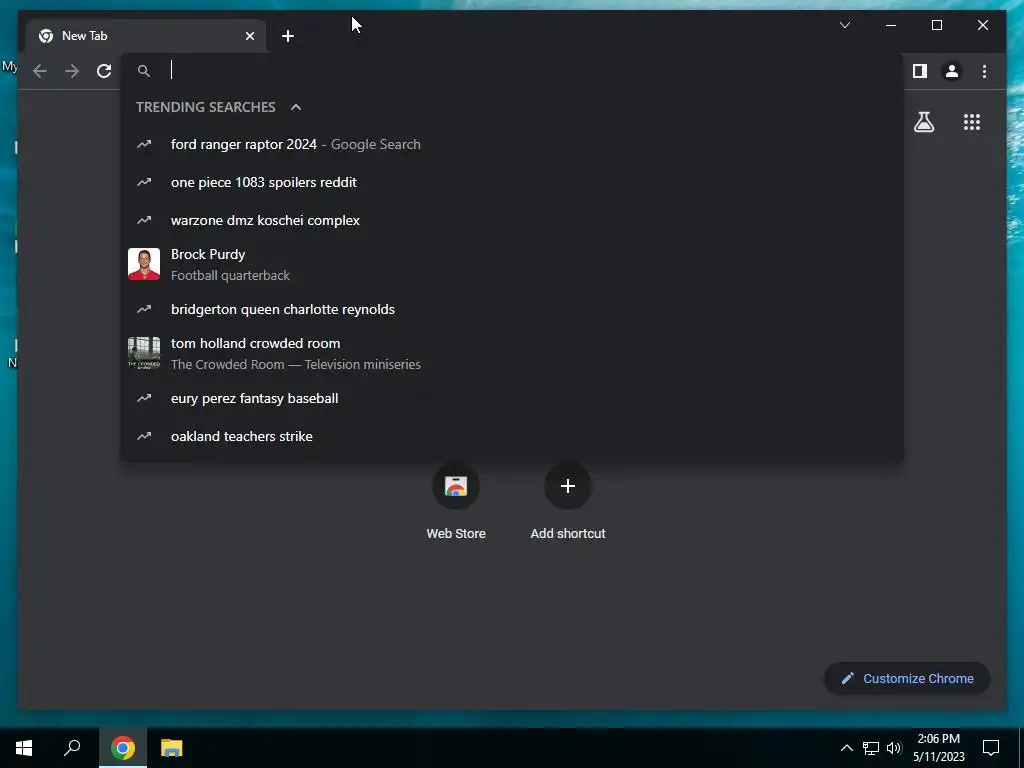Select the tom holland crowded room suggestion
Screen dimensions: 1024x768
coord(513,353)
